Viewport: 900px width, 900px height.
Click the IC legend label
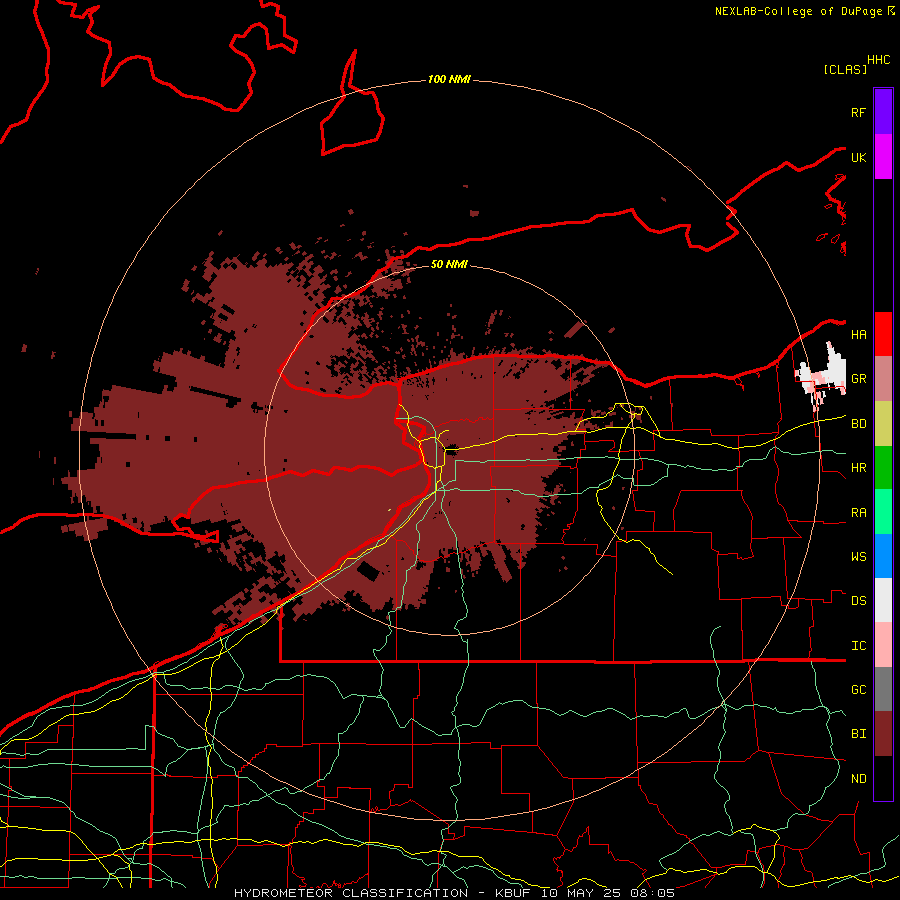coord(859,646)
